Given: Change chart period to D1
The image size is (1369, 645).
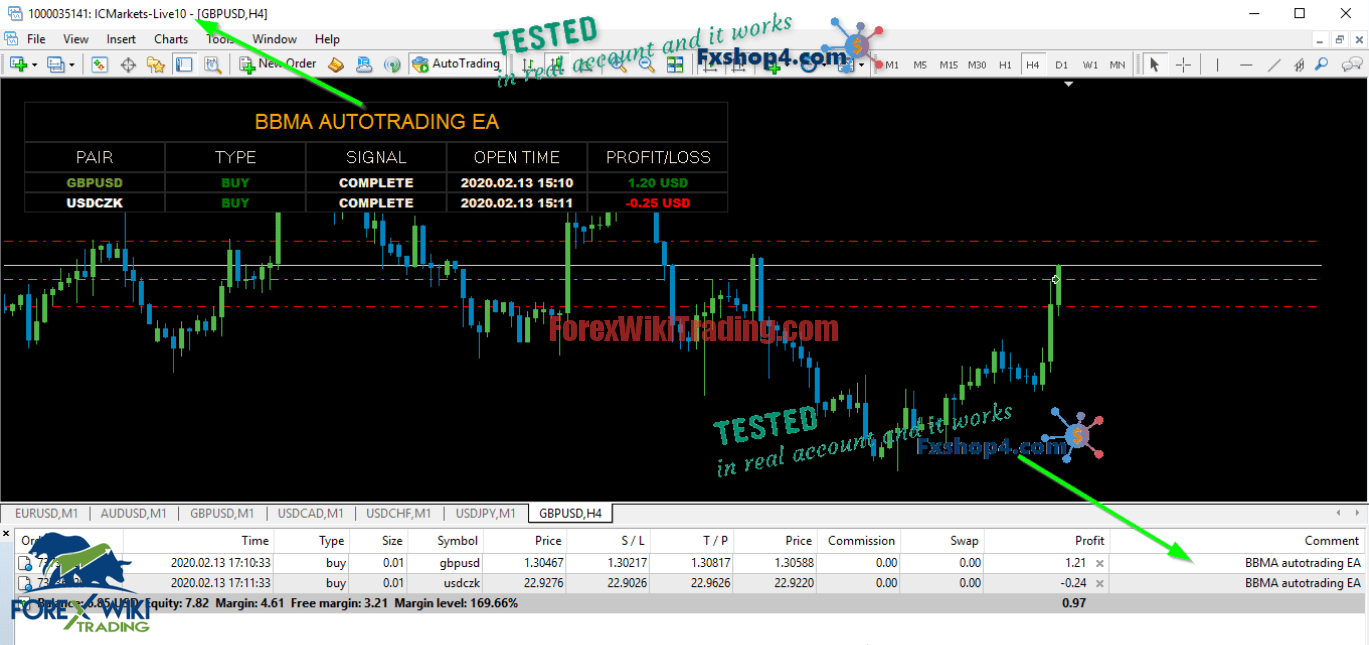Looking at the screenshot, I should click(x=1062, y=65).
